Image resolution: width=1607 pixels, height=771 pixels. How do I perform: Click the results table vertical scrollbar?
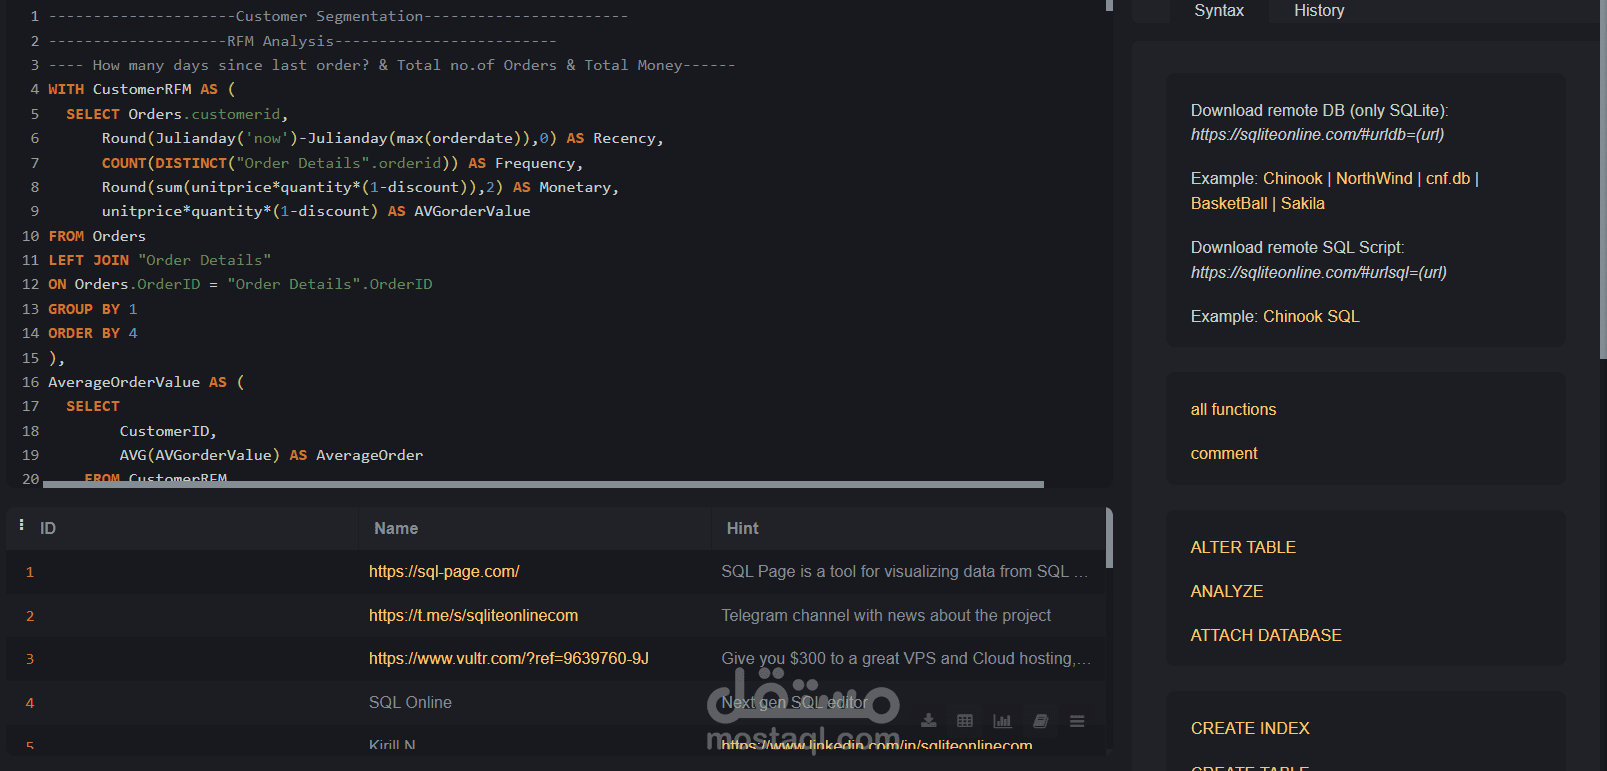[x=1109, y=538]
